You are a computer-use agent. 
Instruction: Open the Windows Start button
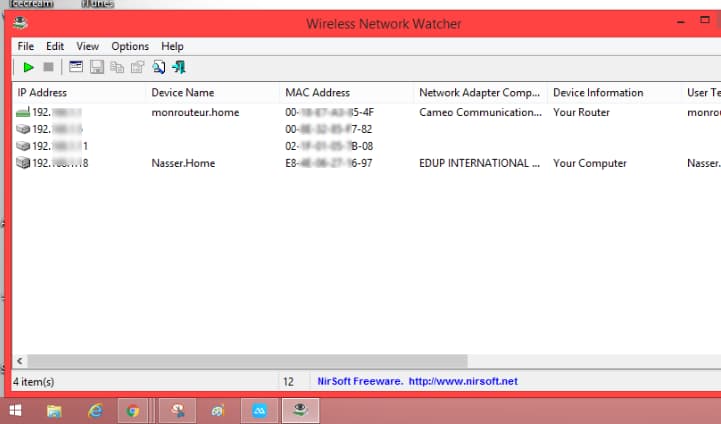pyautogui.click(x=15, y=410)
